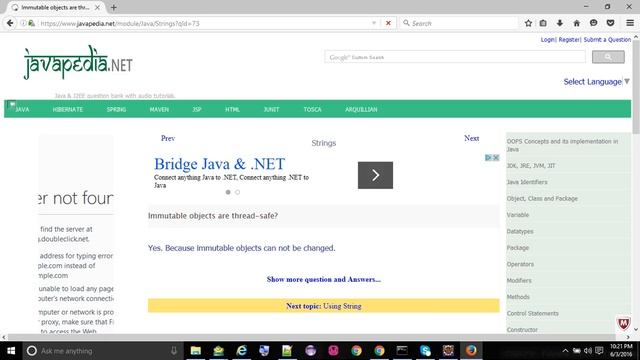Open the TOSCA menu item

pos(312,109)
